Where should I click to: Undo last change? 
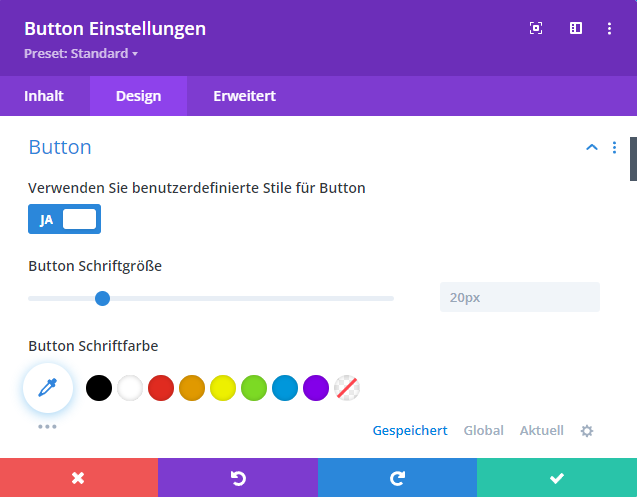[238, 478]
